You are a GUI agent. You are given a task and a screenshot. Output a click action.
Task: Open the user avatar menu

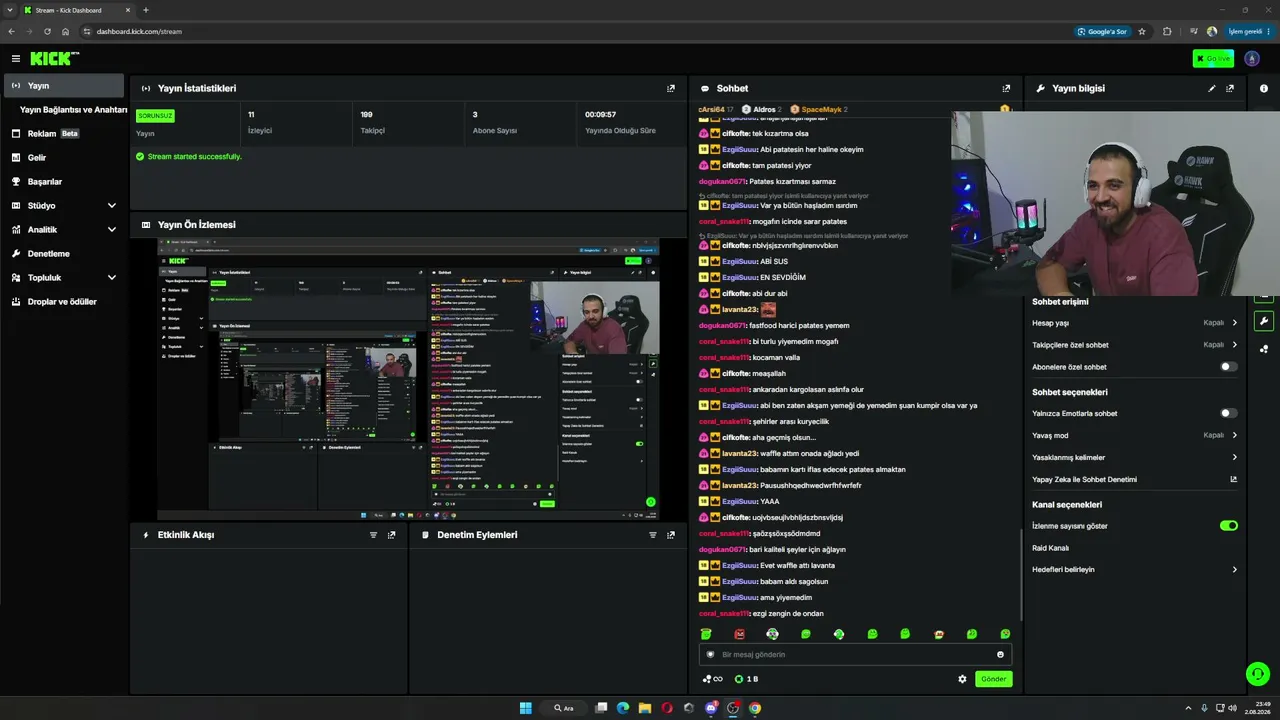1252,59
